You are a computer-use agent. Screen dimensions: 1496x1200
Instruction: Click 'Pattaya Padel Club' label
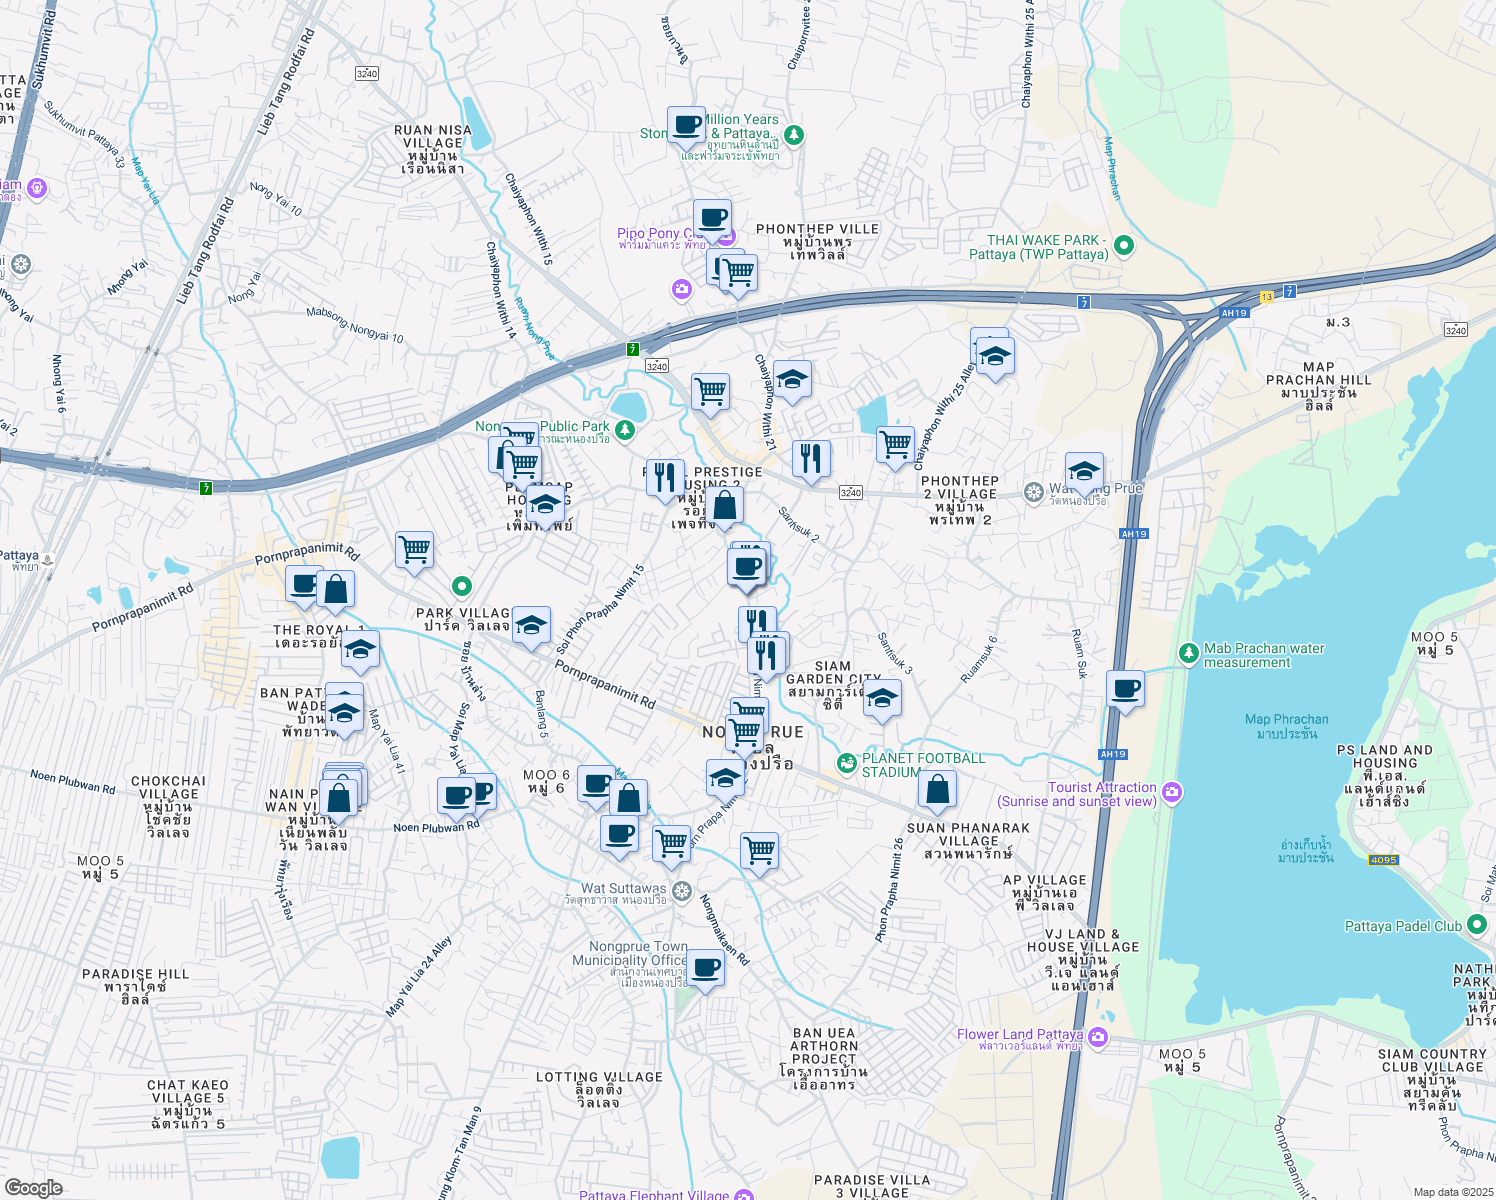pos(1403,926)
